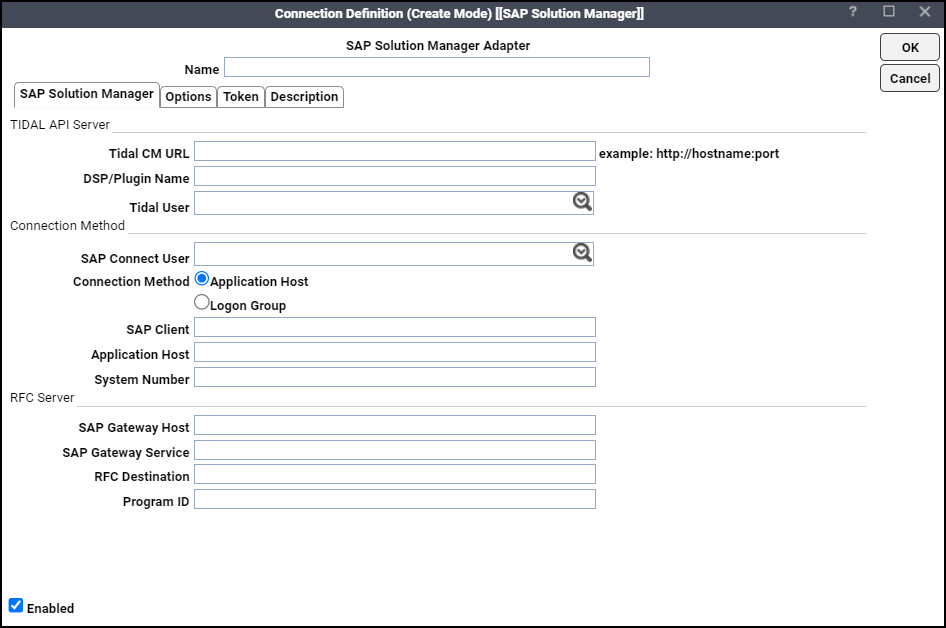Image resolution: width=946 pixels, height=628 pixels.
Task: Focus the Name input field
Action: point(437,67)
